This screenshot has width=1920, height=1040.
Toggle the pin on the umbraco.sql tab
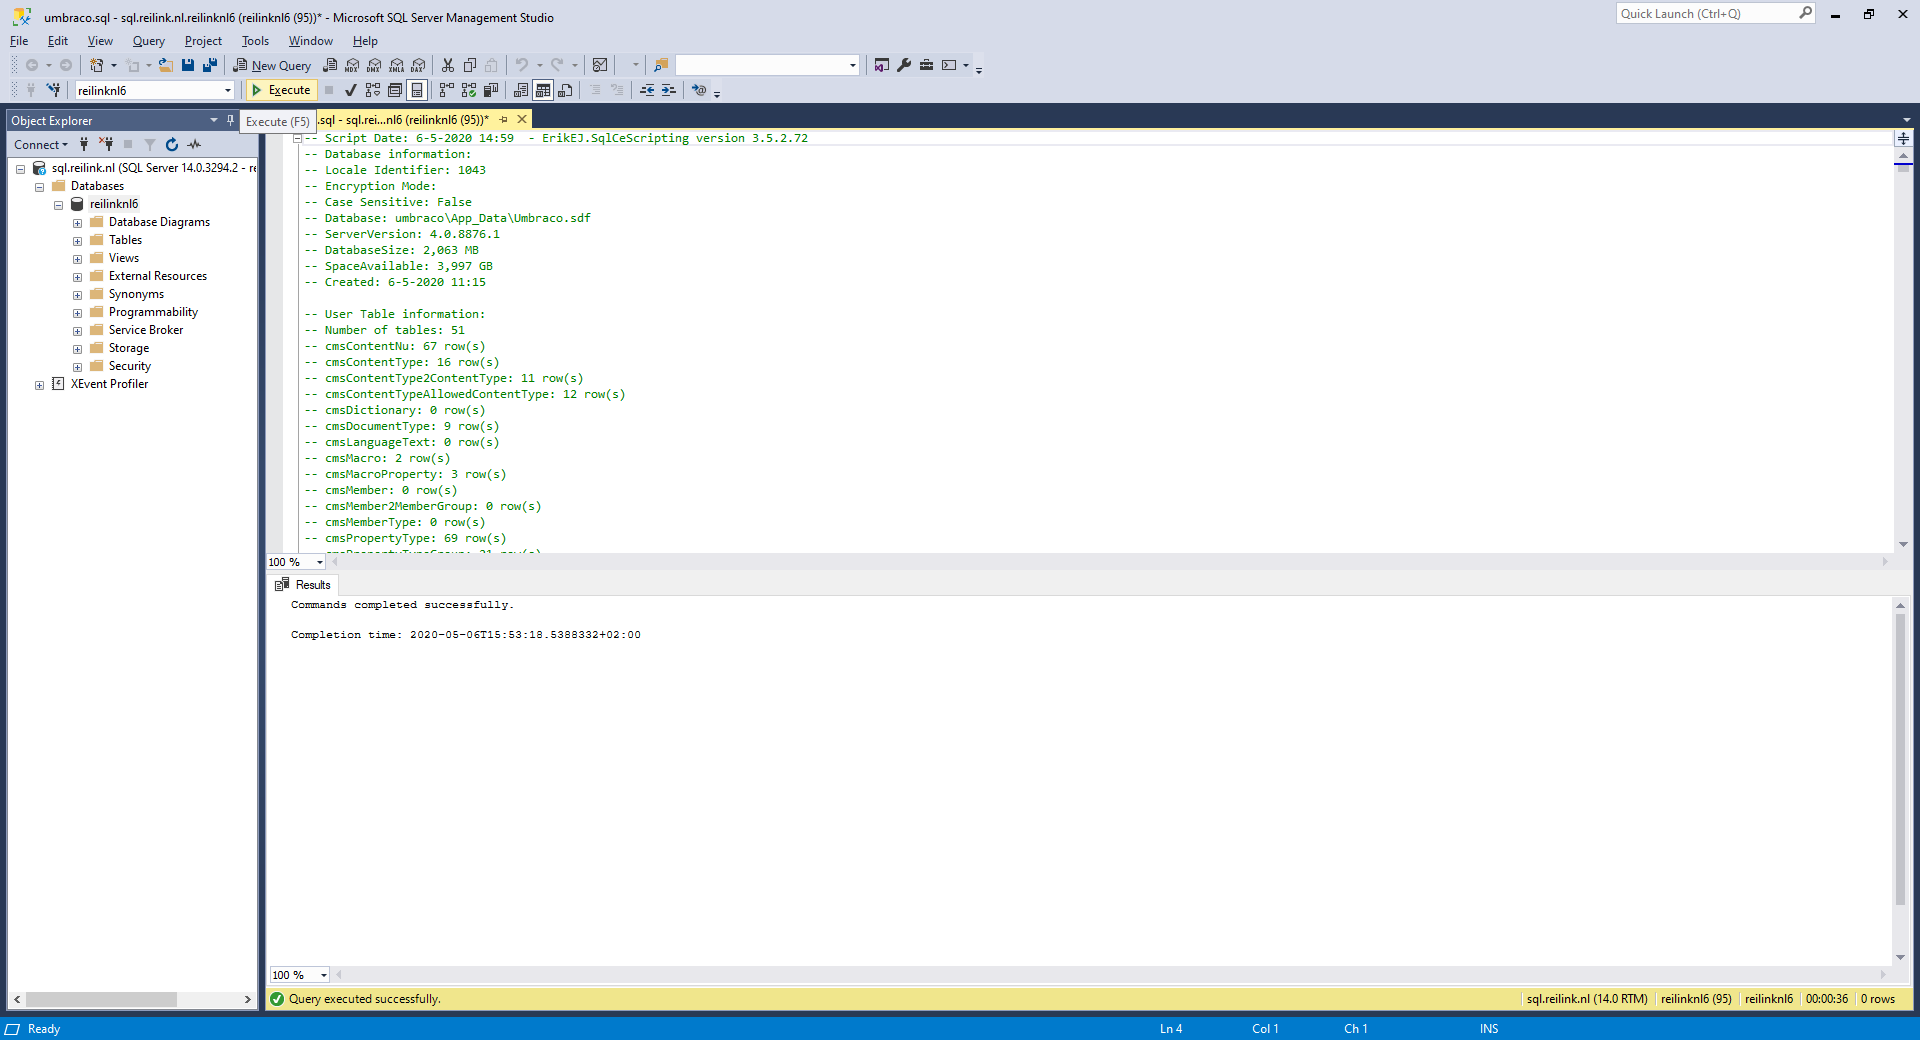[x=504, y=119]
